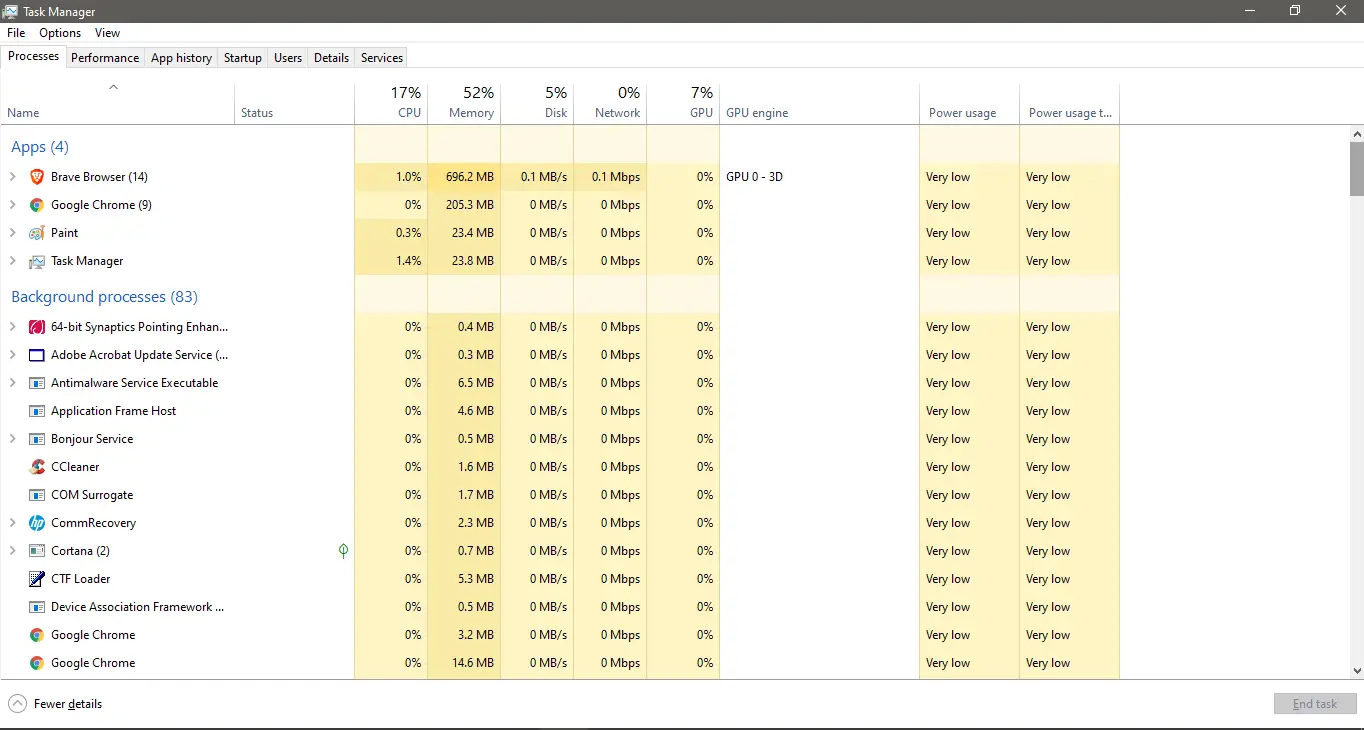Click the Fewer details up-arrow circle icon
Screen dimensions: 1364x730
pyautogui.click(x=17, y=704)
